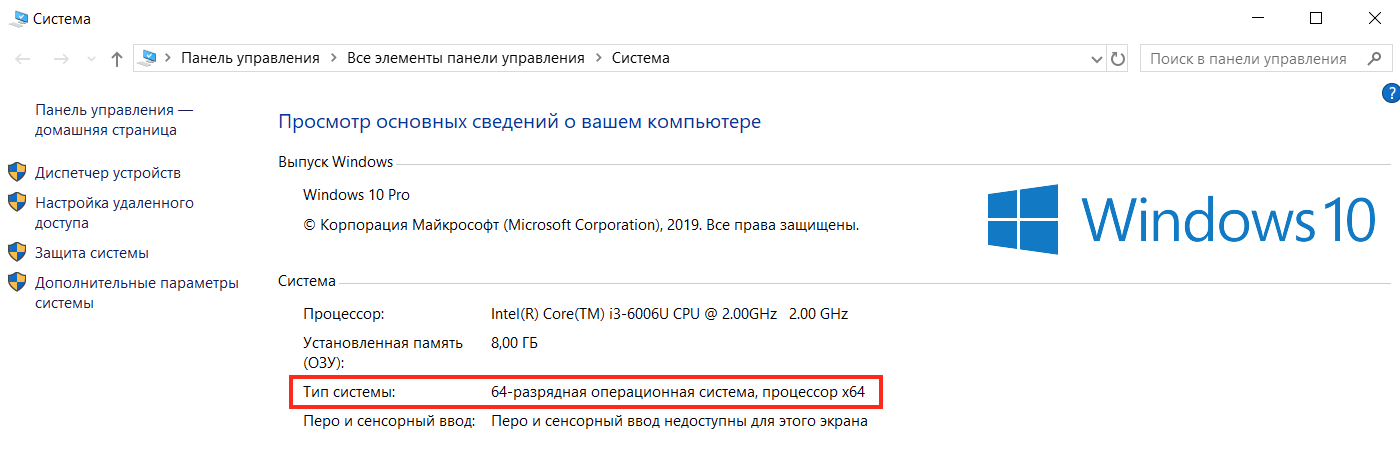Image resolution: width=1400 pixels, height=449 pixels.
Task: Select Все элементы панели управления breadcrumb
Action: click(x=465, y=58)
